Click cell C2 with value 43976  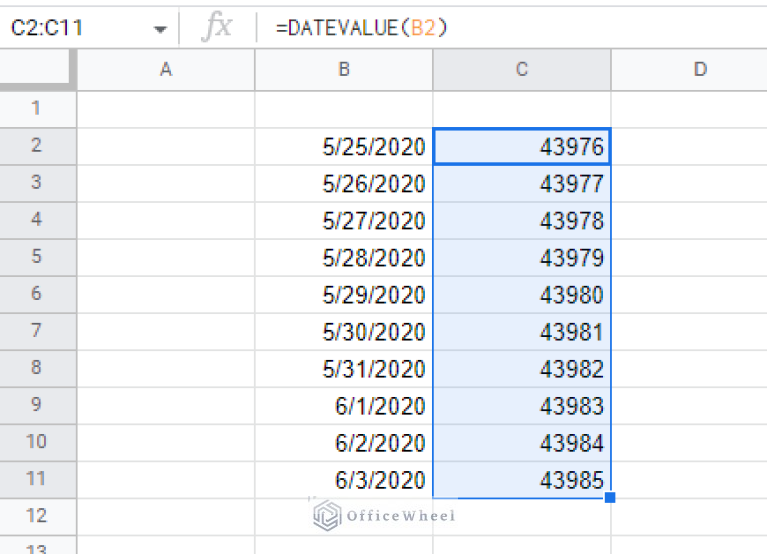pyautogui.click(x=522, y=147)
